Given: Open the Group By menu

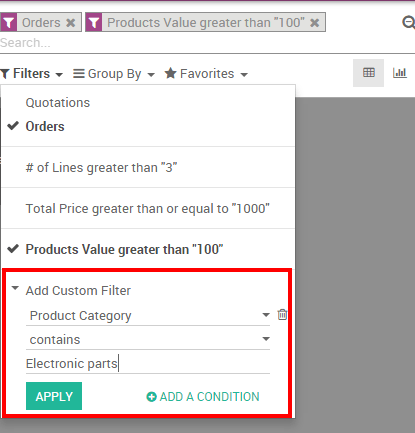Looking at the screenshot, I should click(x=114, y=74).
